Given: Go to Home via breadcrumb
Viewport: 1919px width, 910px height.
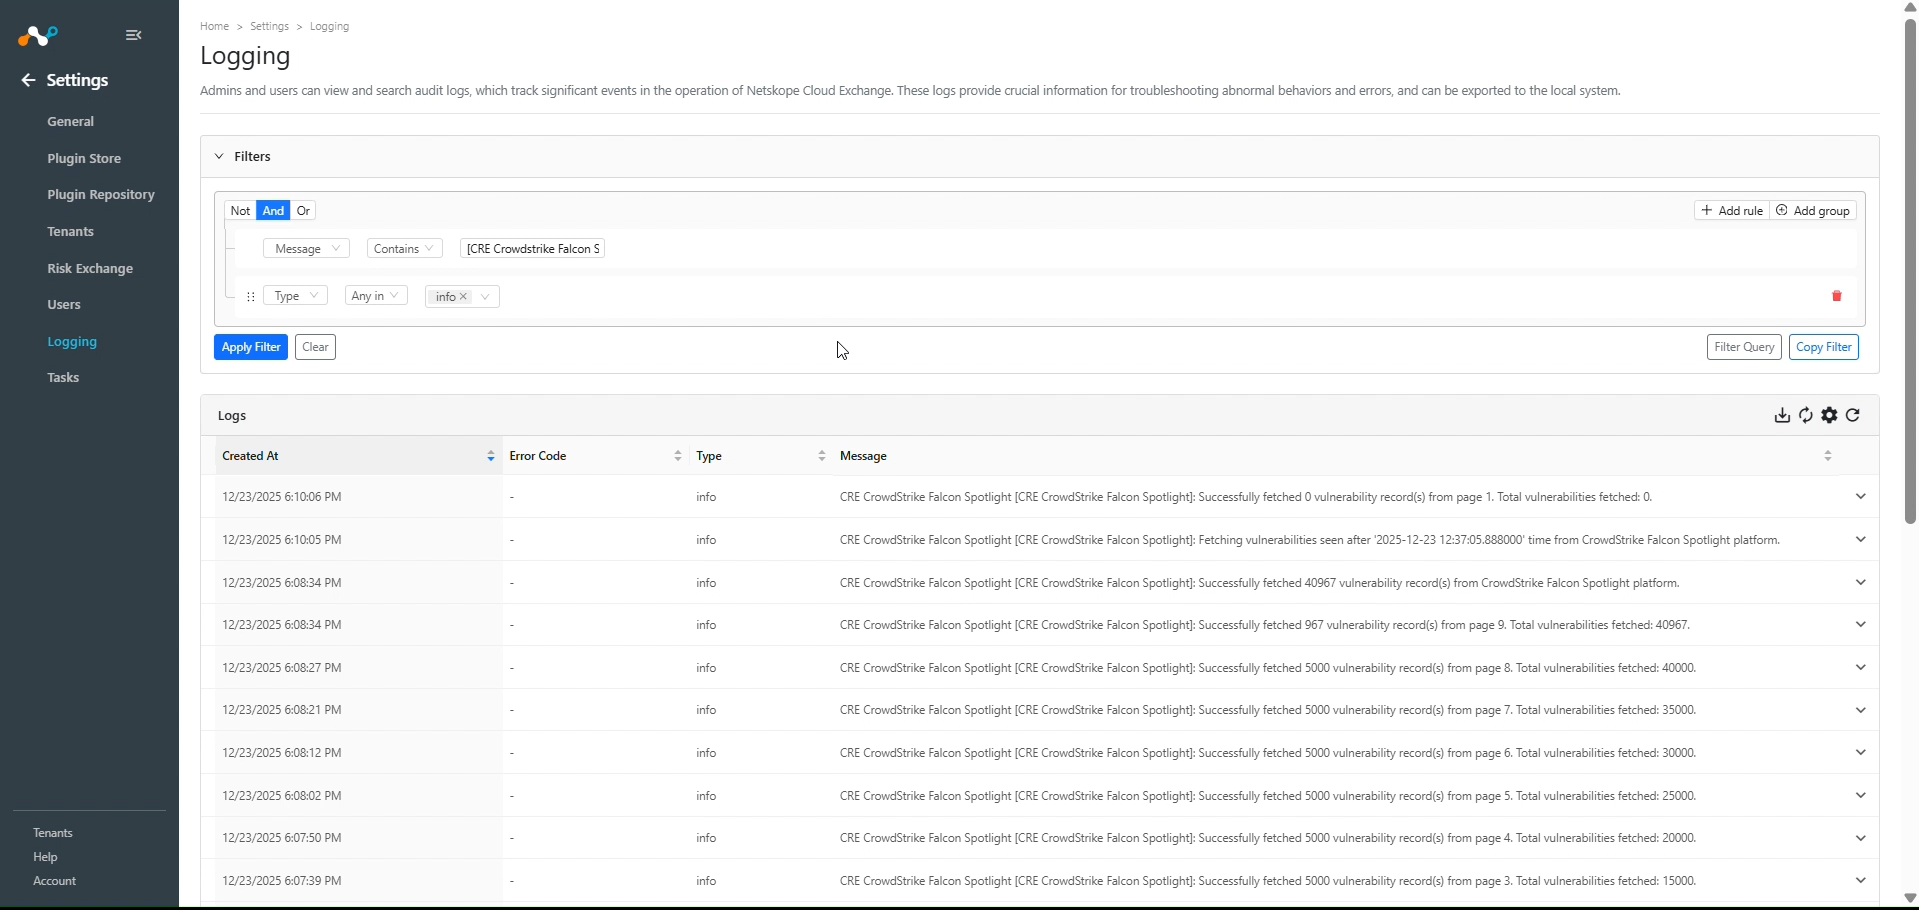Looking at the screenshot, I should tap(215, 27).
